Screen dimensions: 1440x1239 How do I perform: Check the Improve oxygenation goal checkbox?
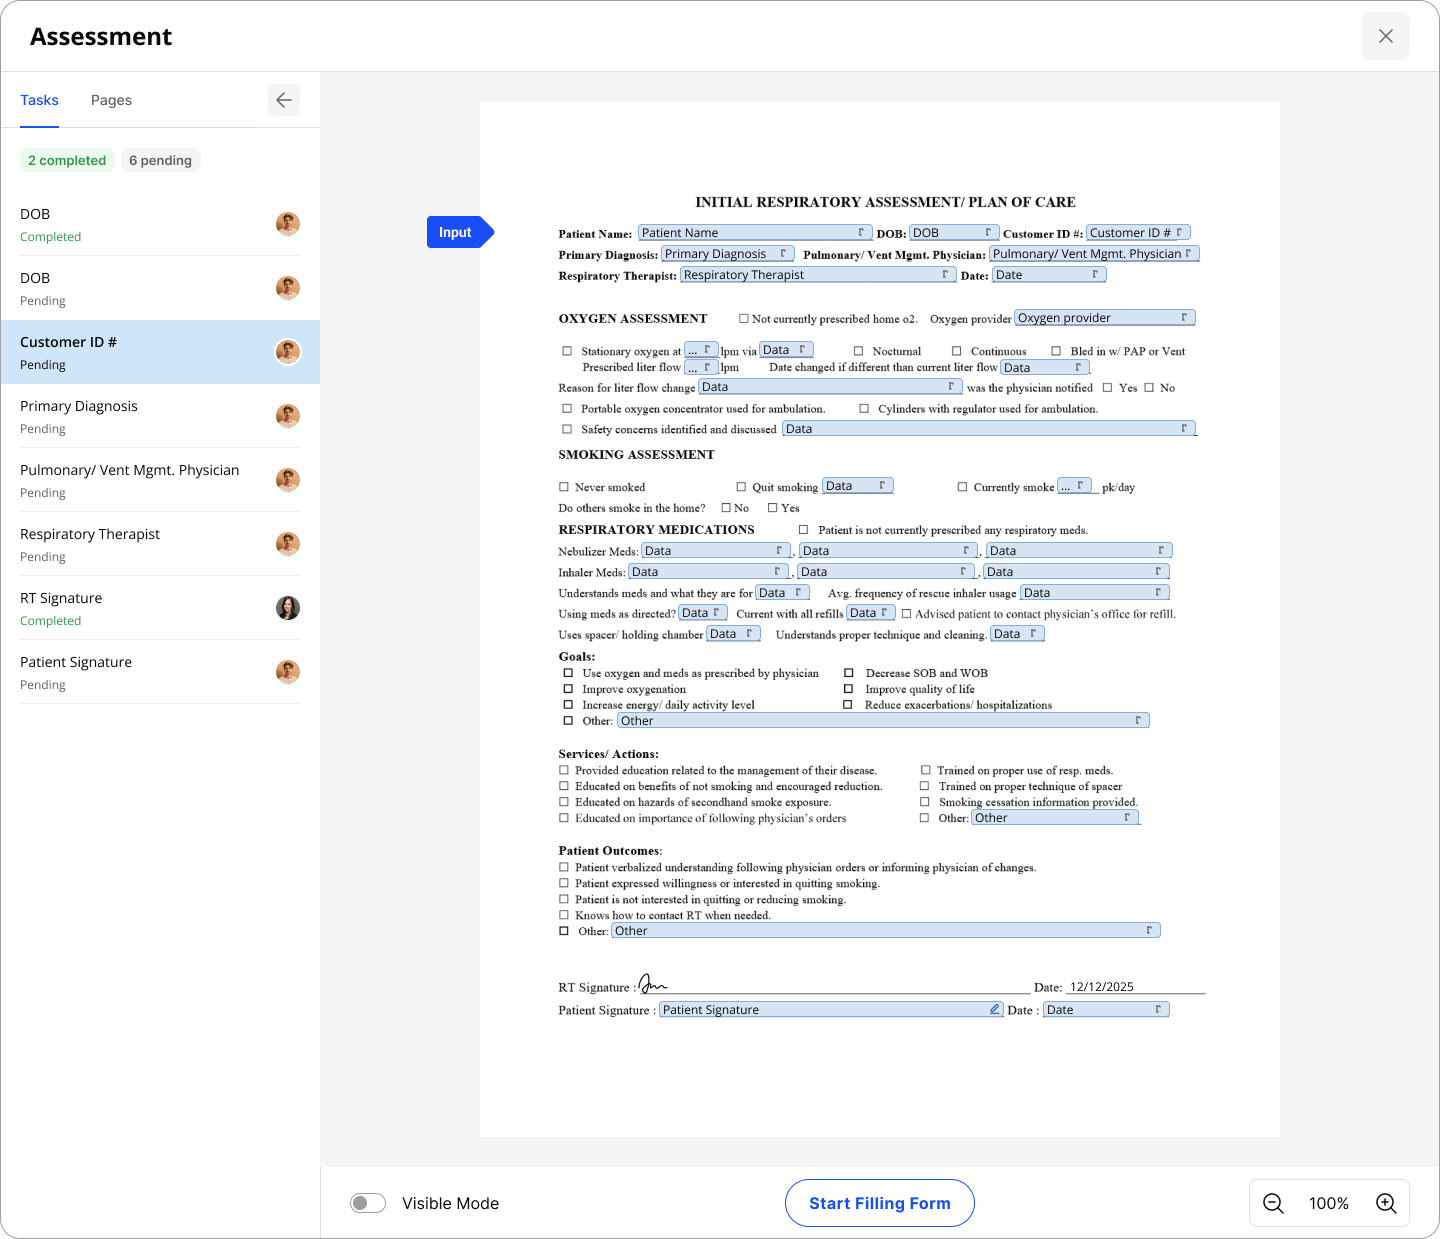pyautogui.click(x=568, y=689)
